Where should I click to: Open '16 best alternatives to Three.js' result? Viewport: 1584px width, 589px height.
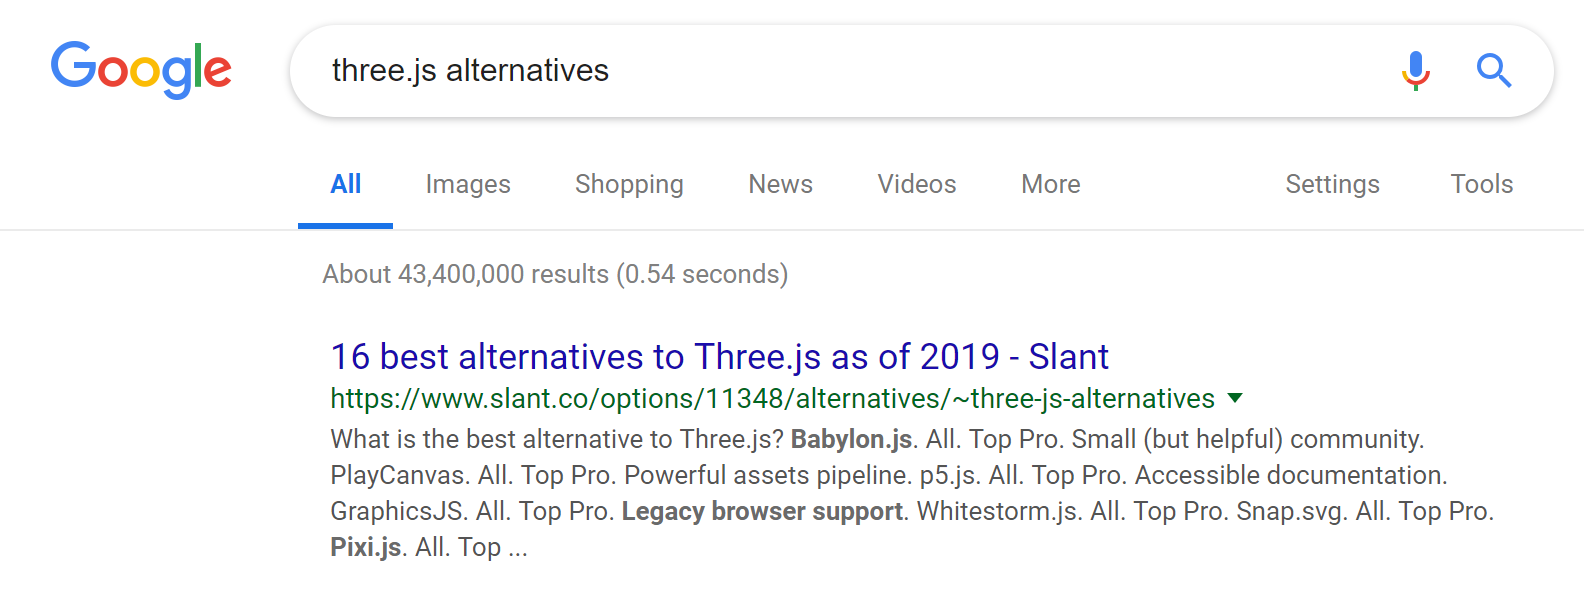click(719, 356)
